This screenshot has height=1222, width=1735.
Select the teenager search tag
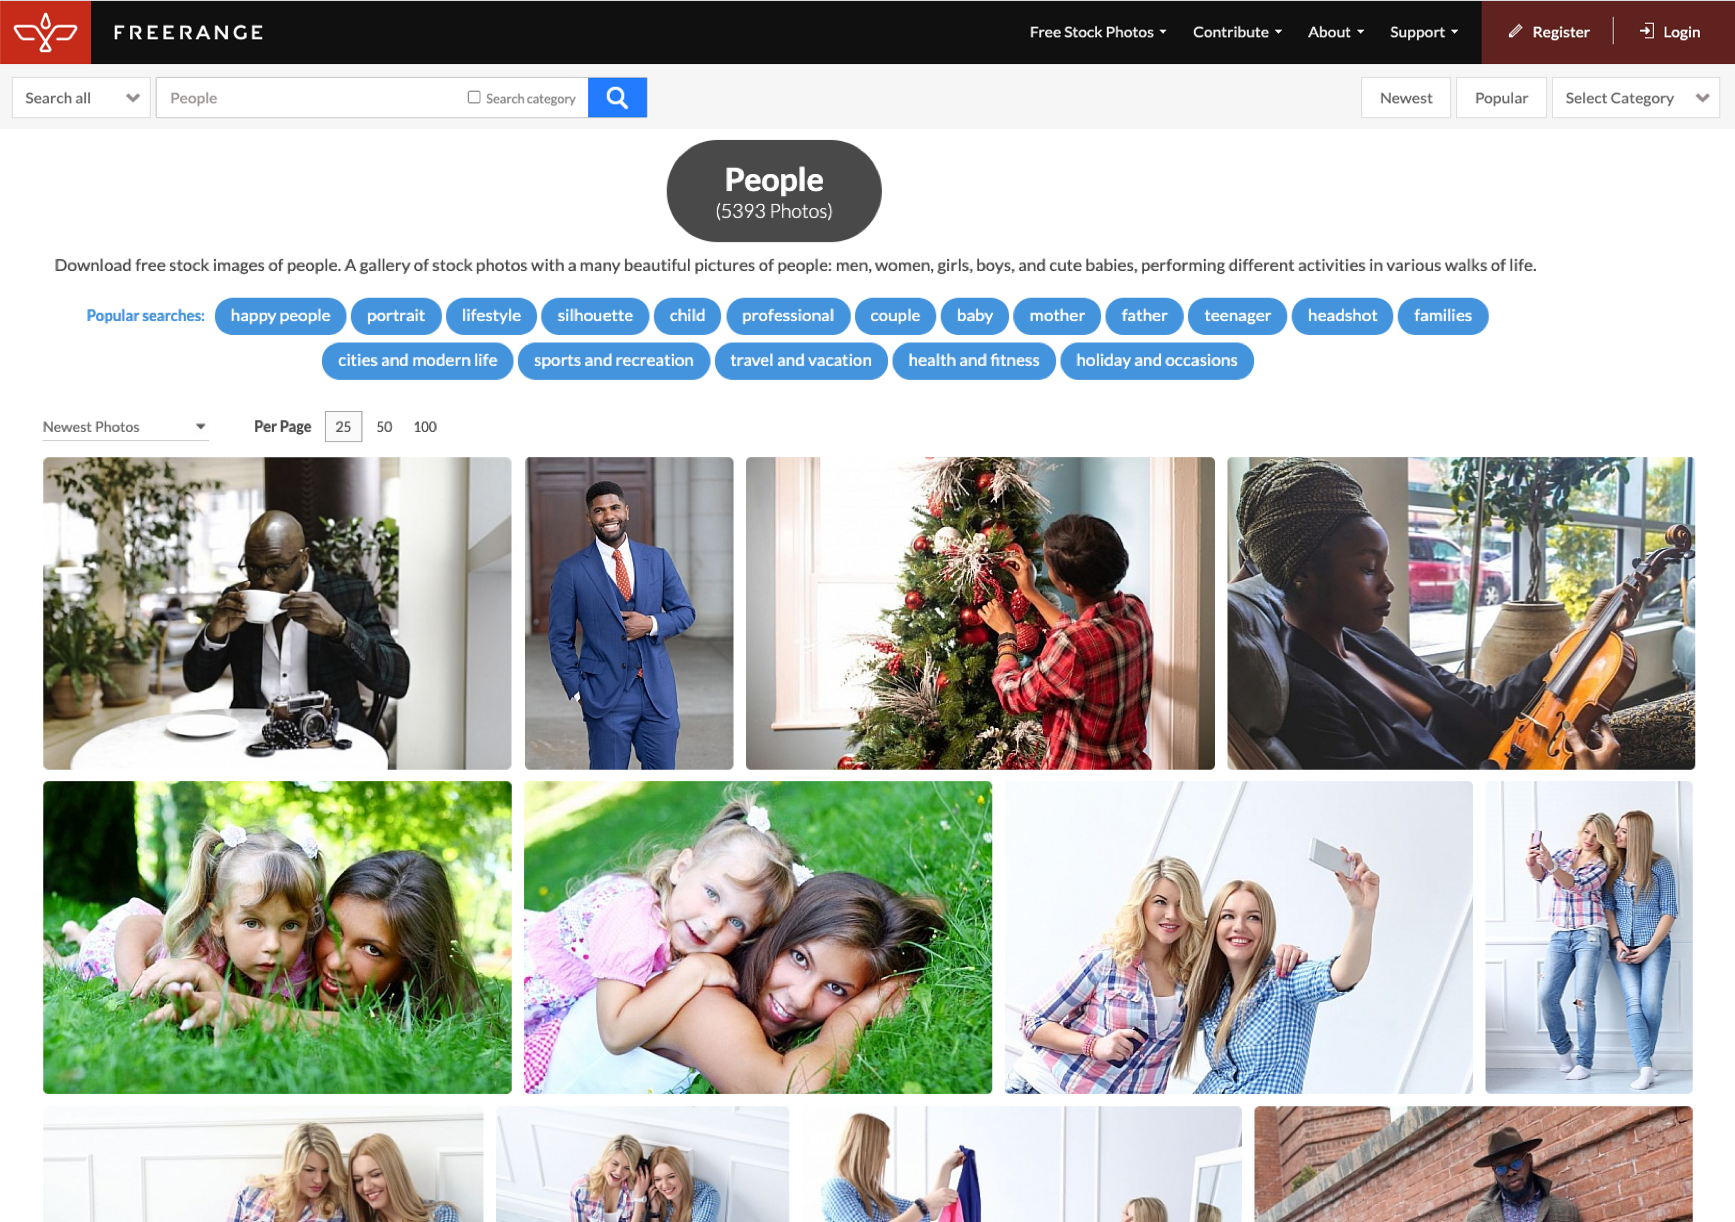coord(1237,315)
